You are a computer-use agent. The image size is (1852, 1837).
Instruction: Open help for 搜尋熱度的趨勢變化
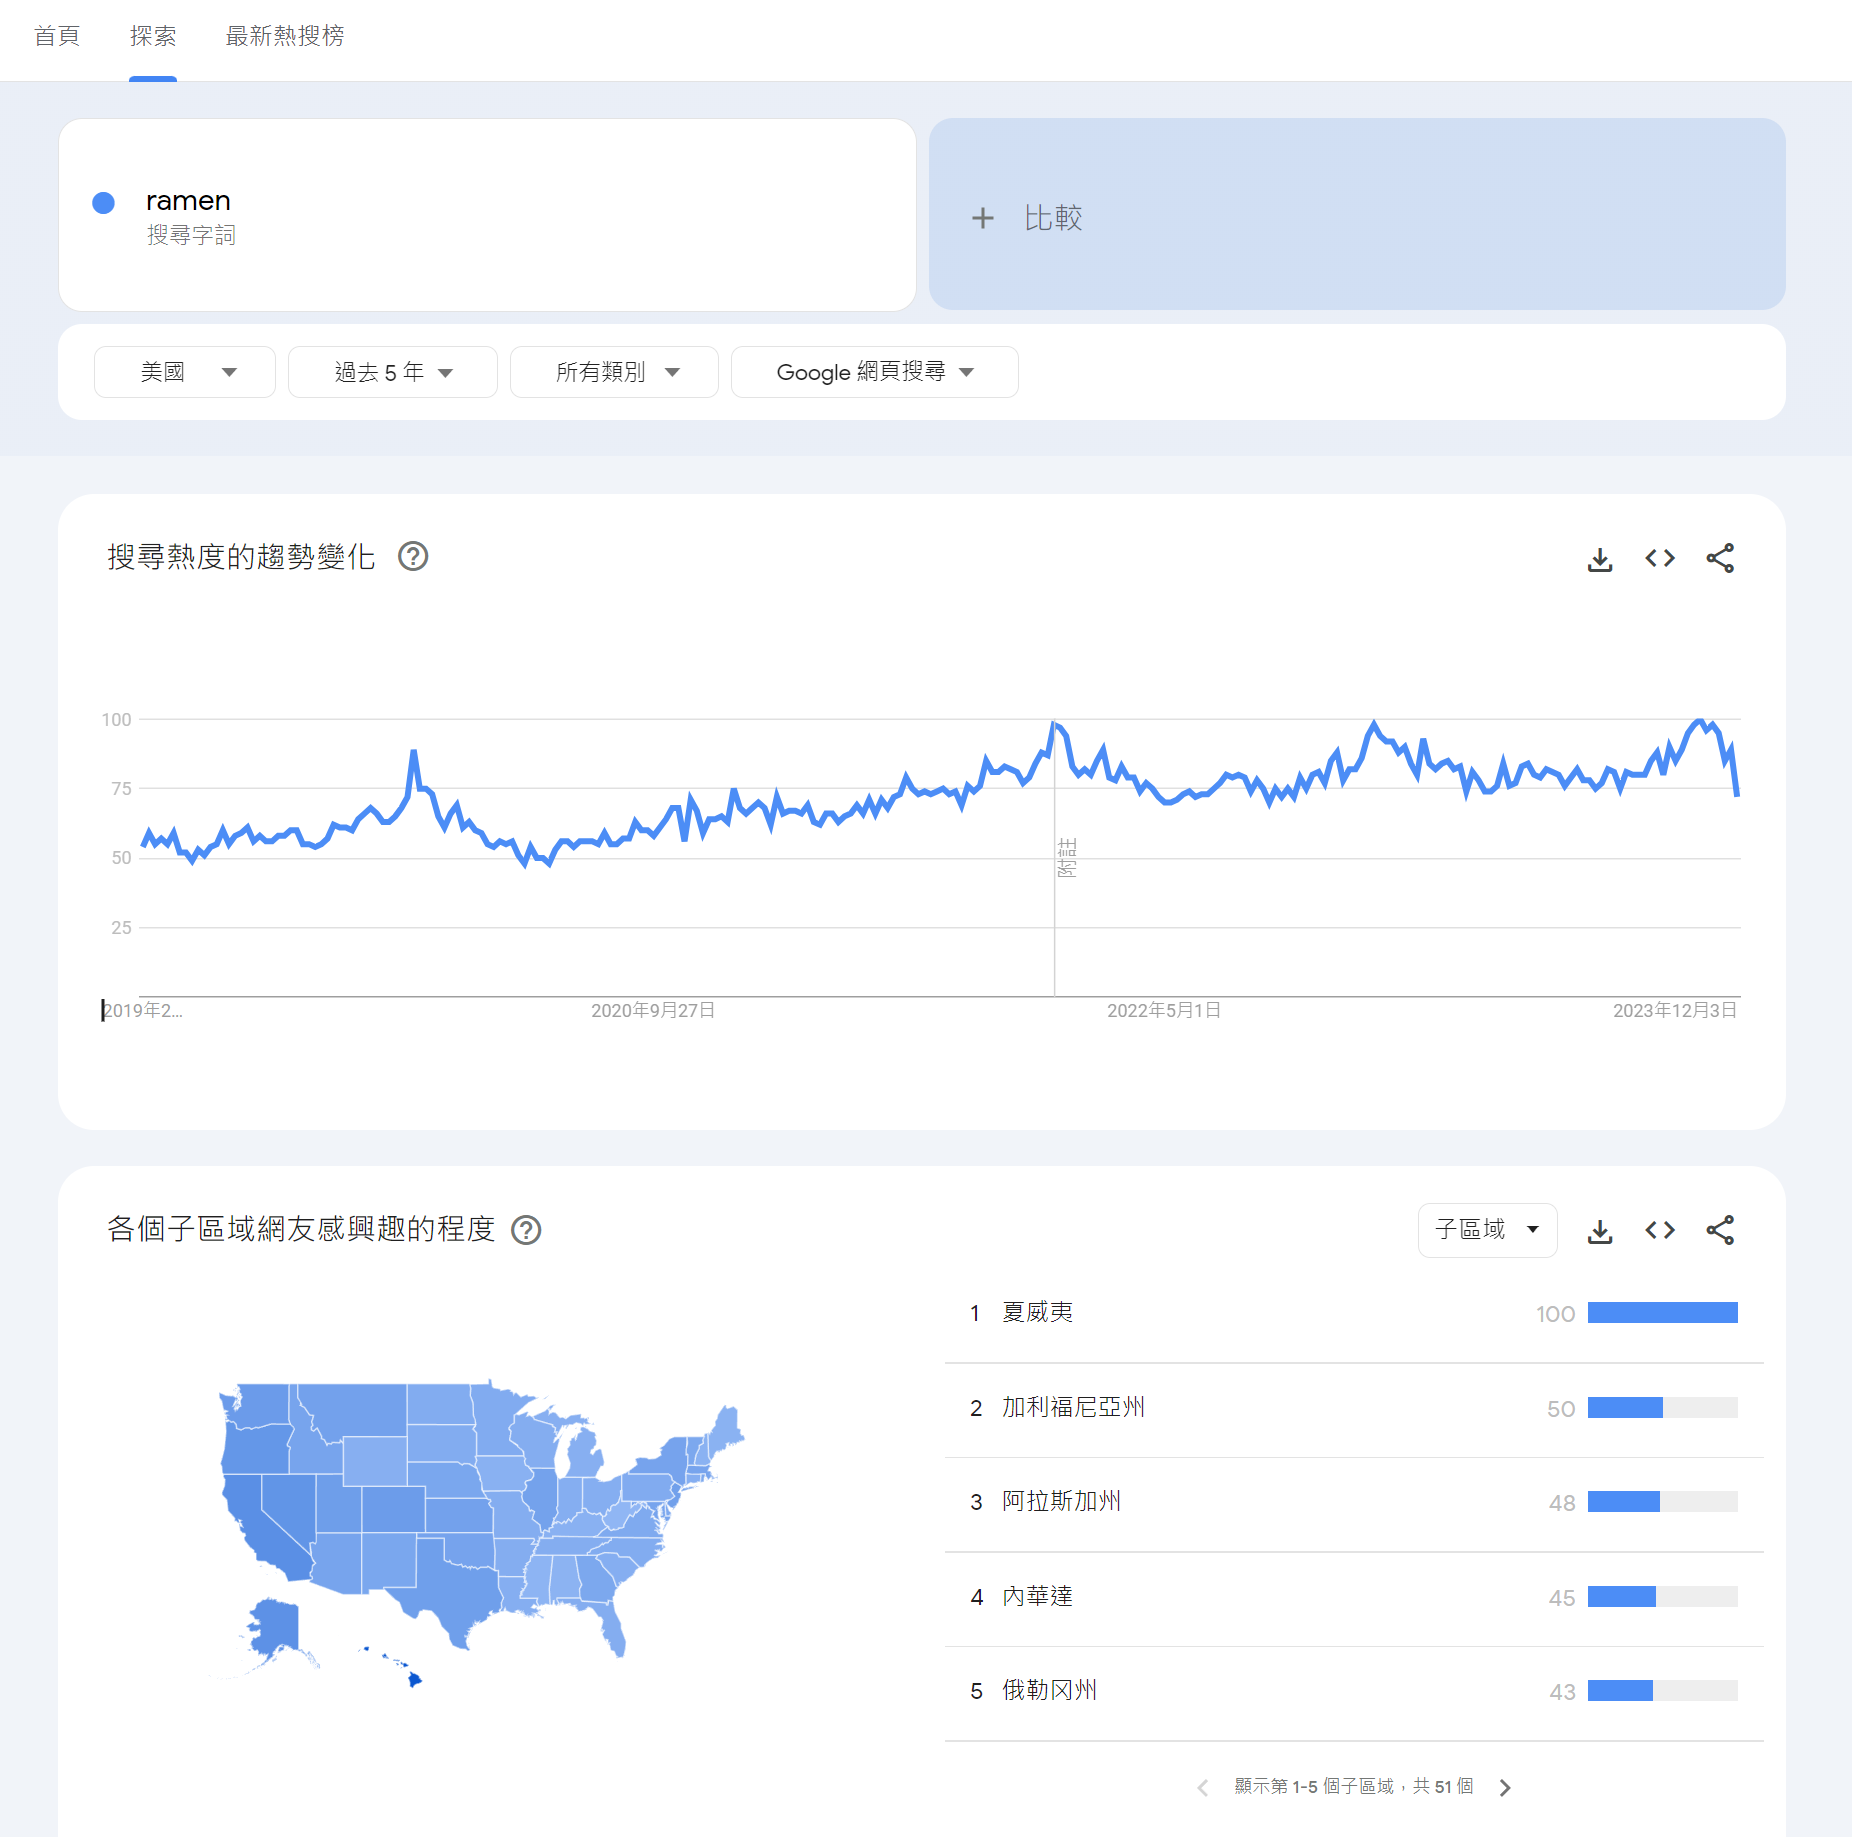(413, 556)
